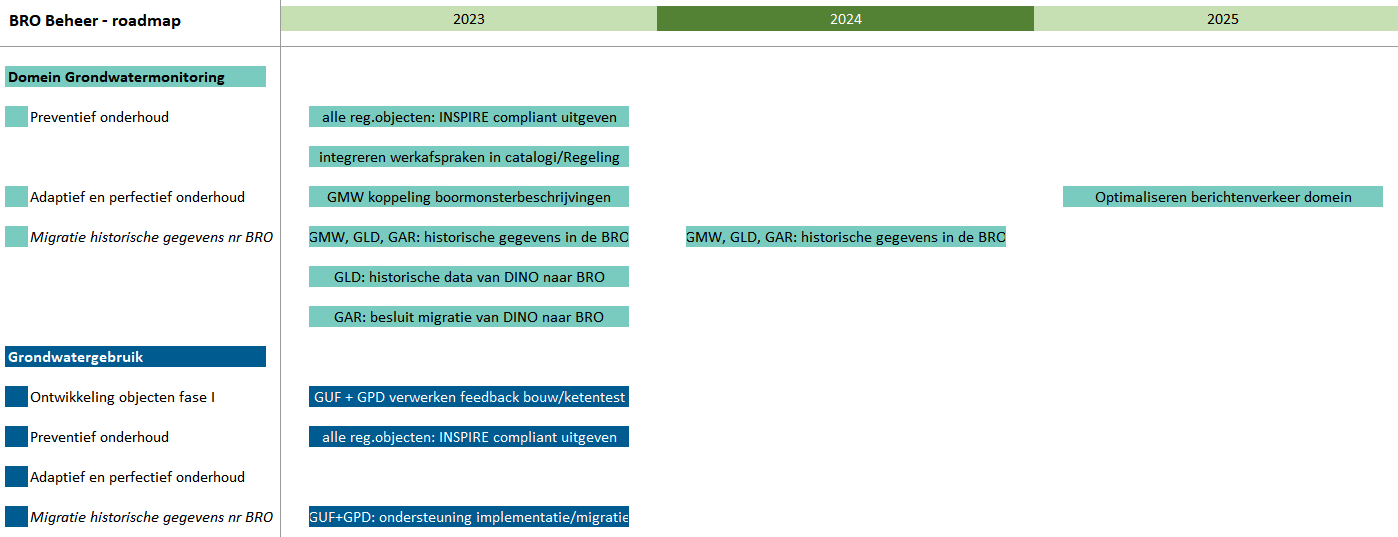The width and height of the screenshot is (1398, 537).
Task: Click GUF+GPD: ondersteuning implementatie/migratie bar
Action: tap(469, 517)
